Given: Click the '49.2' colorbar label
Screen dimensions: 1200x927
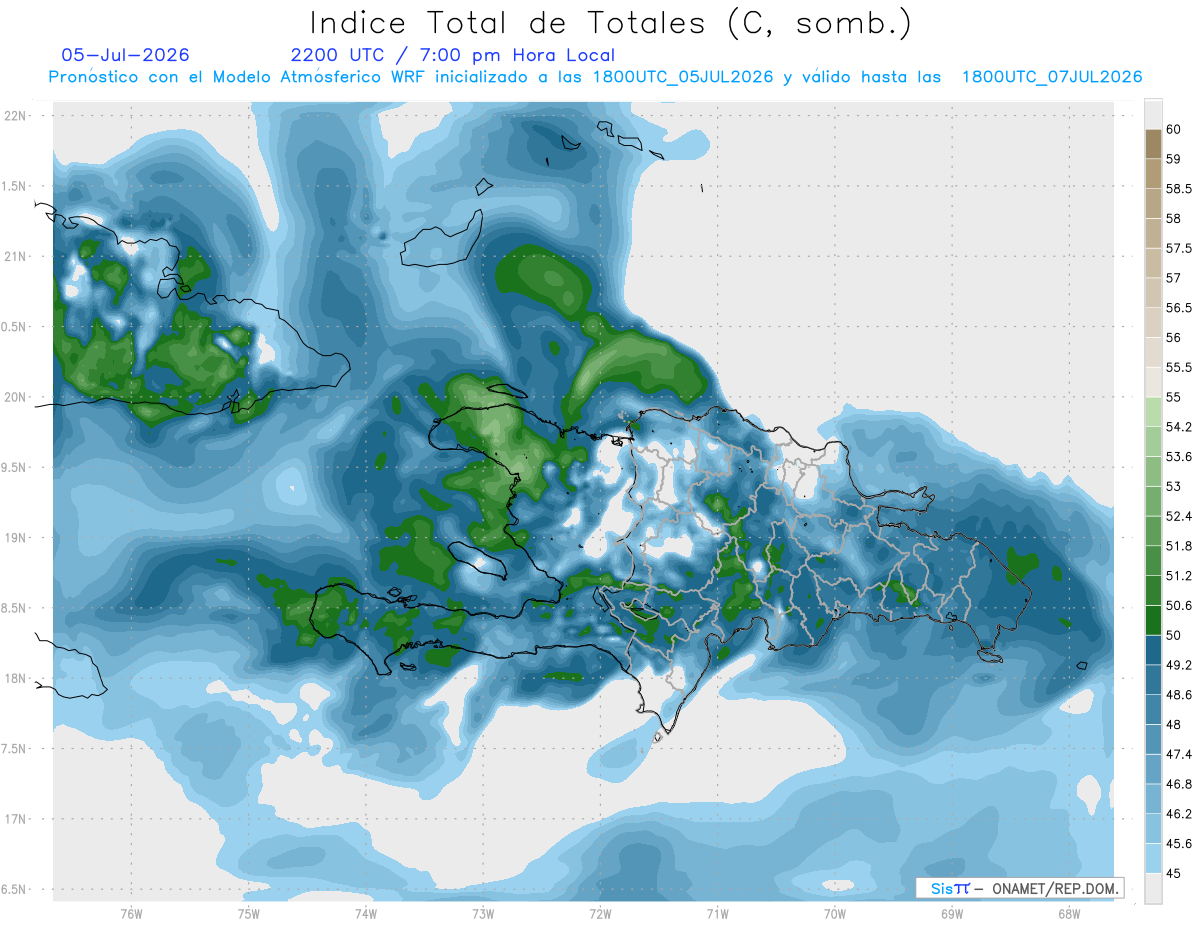Looking at the screenshot, I should (x=1179, y=665).
